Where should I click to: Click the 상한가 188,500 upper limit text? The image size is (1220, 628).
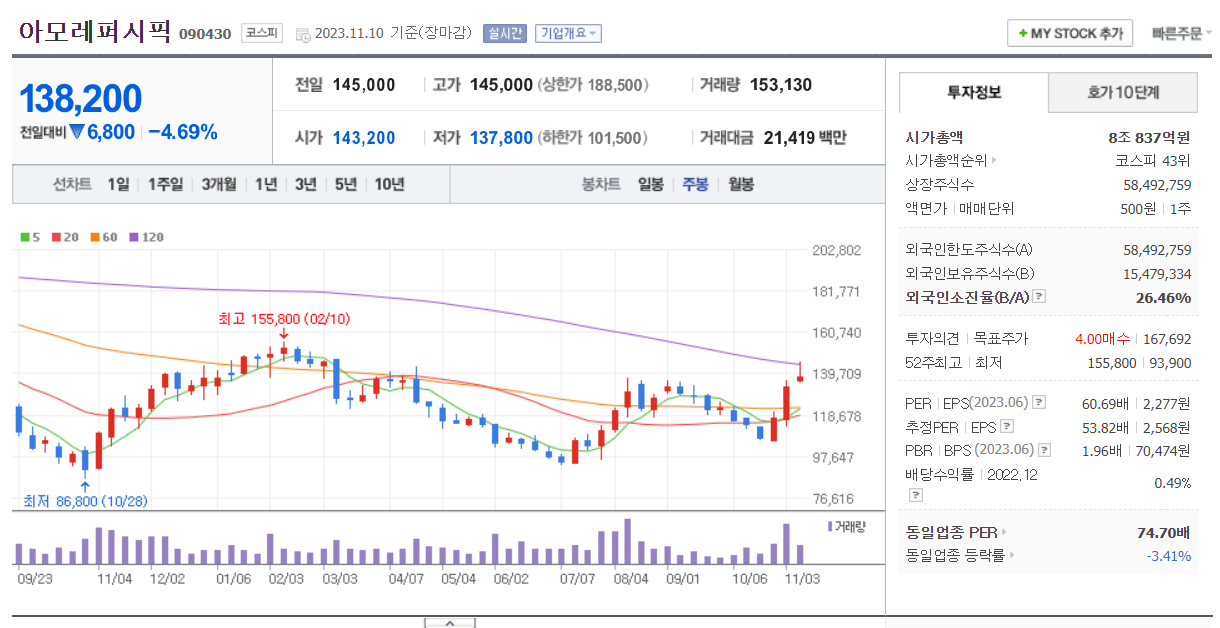pos(593,85)
